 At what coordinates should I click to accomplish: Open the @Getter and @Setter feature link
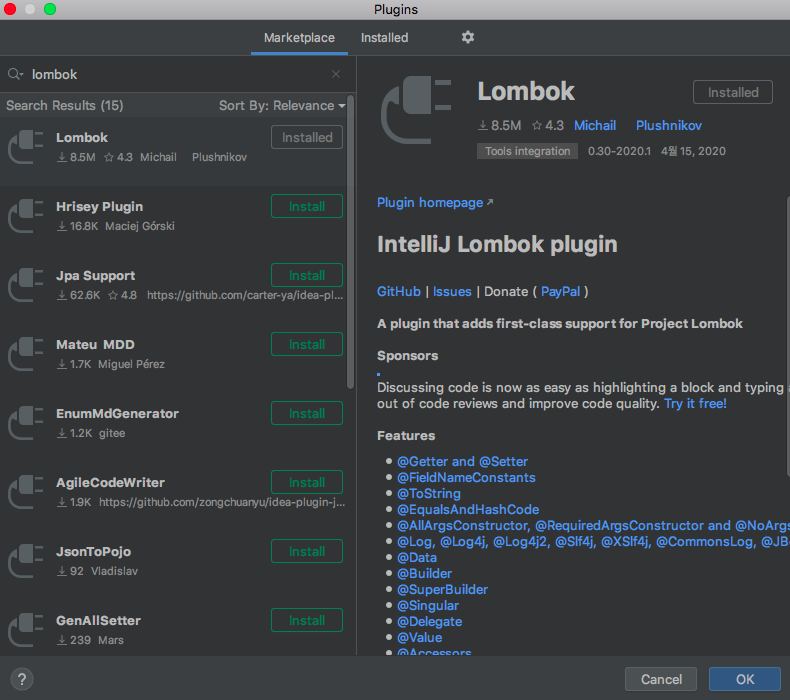pos(462,462)
